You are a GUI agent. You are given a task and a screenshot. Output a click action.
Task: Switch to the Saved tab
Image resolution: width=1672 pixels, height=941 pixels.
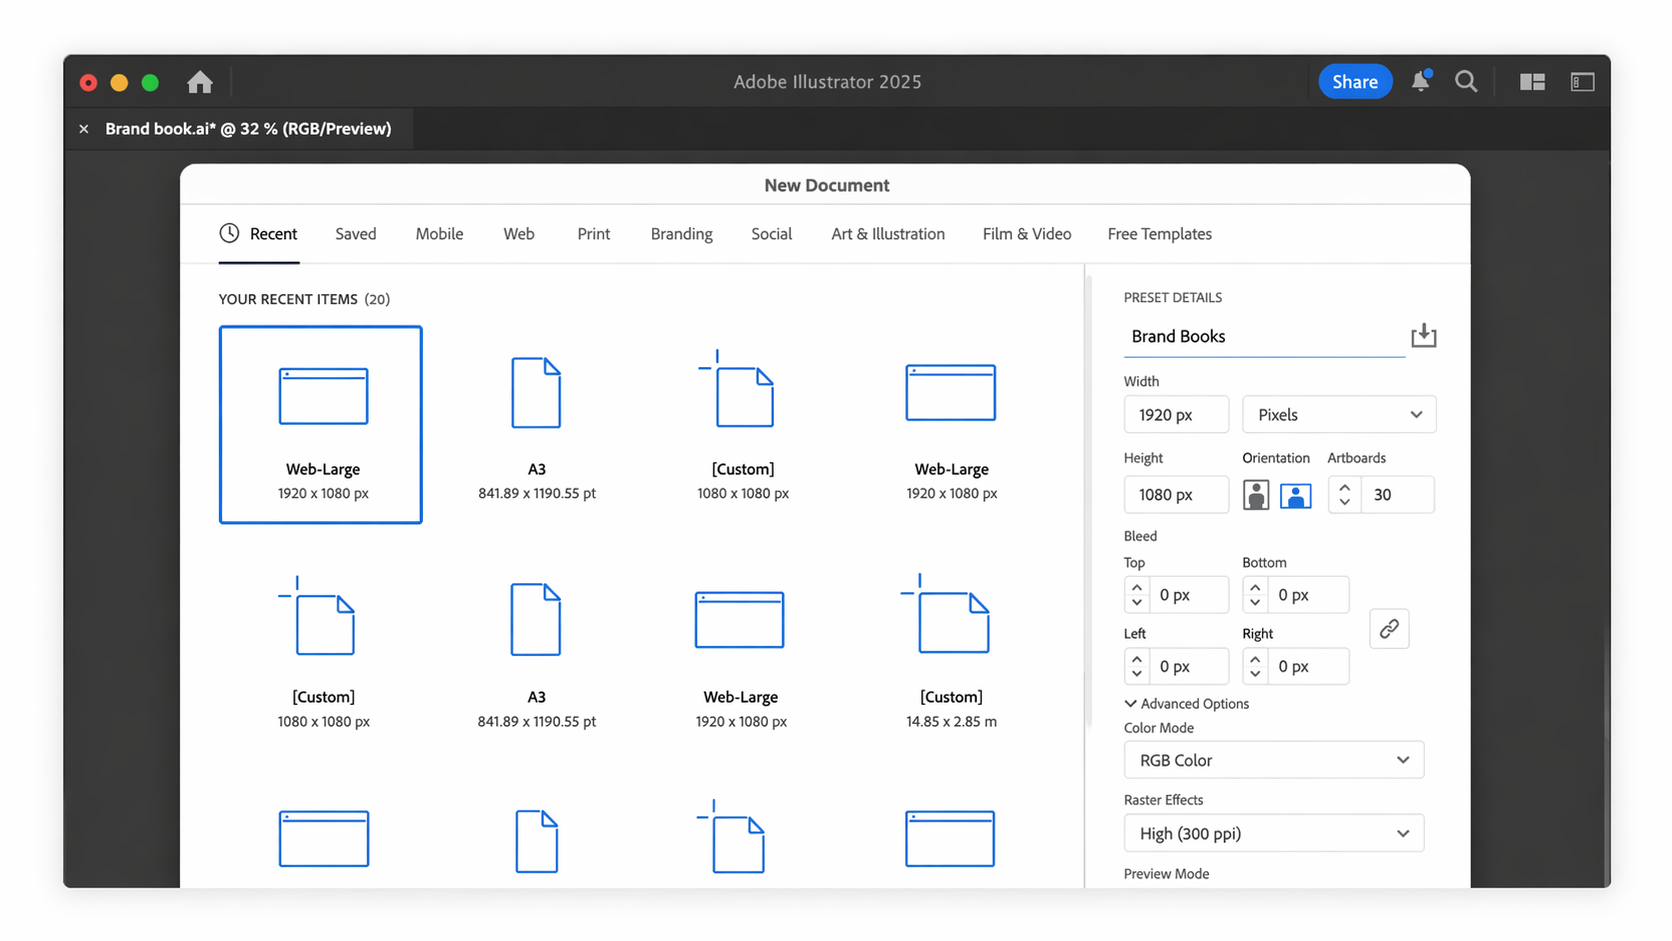(356, 234)
